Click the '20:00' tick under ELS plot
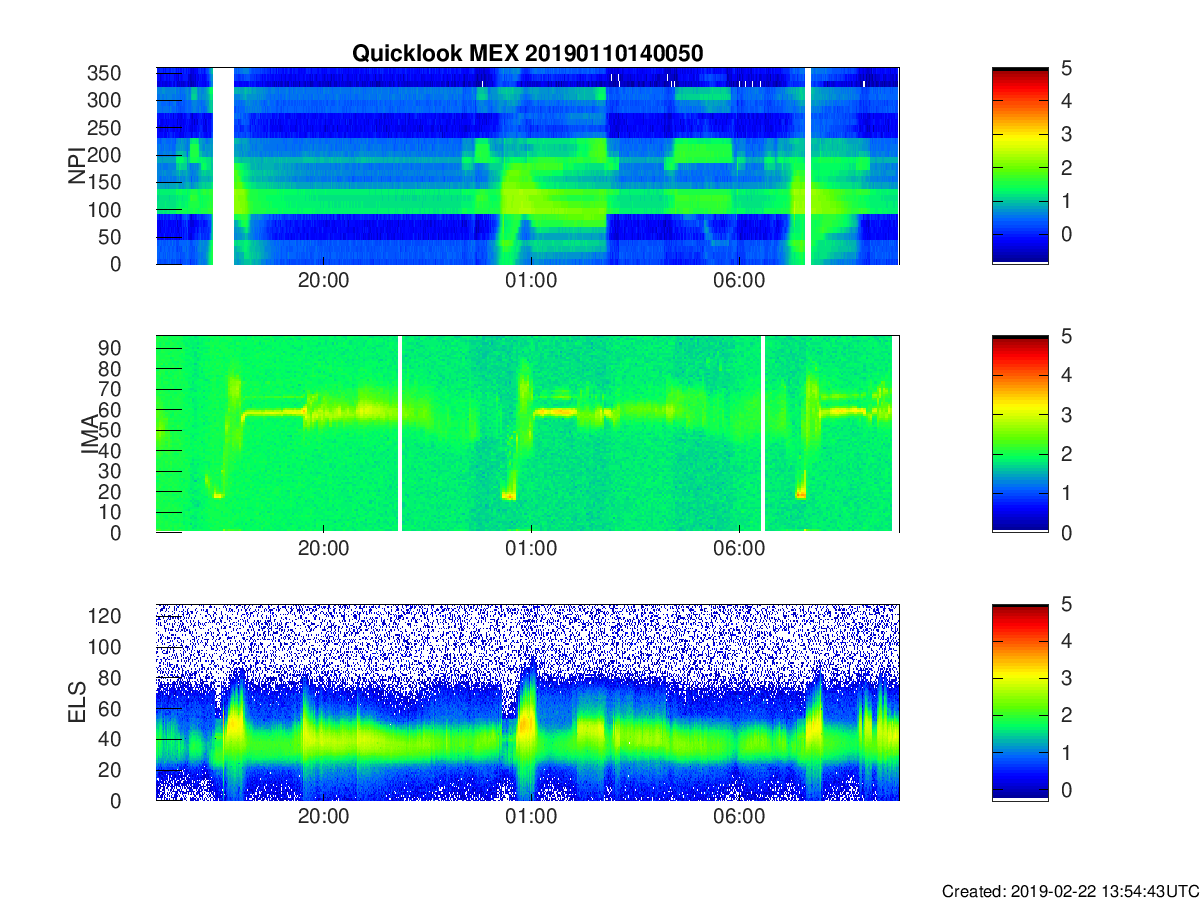This screenshot has height=900, width=1200. pyautogui.click(x=323, y=817)
